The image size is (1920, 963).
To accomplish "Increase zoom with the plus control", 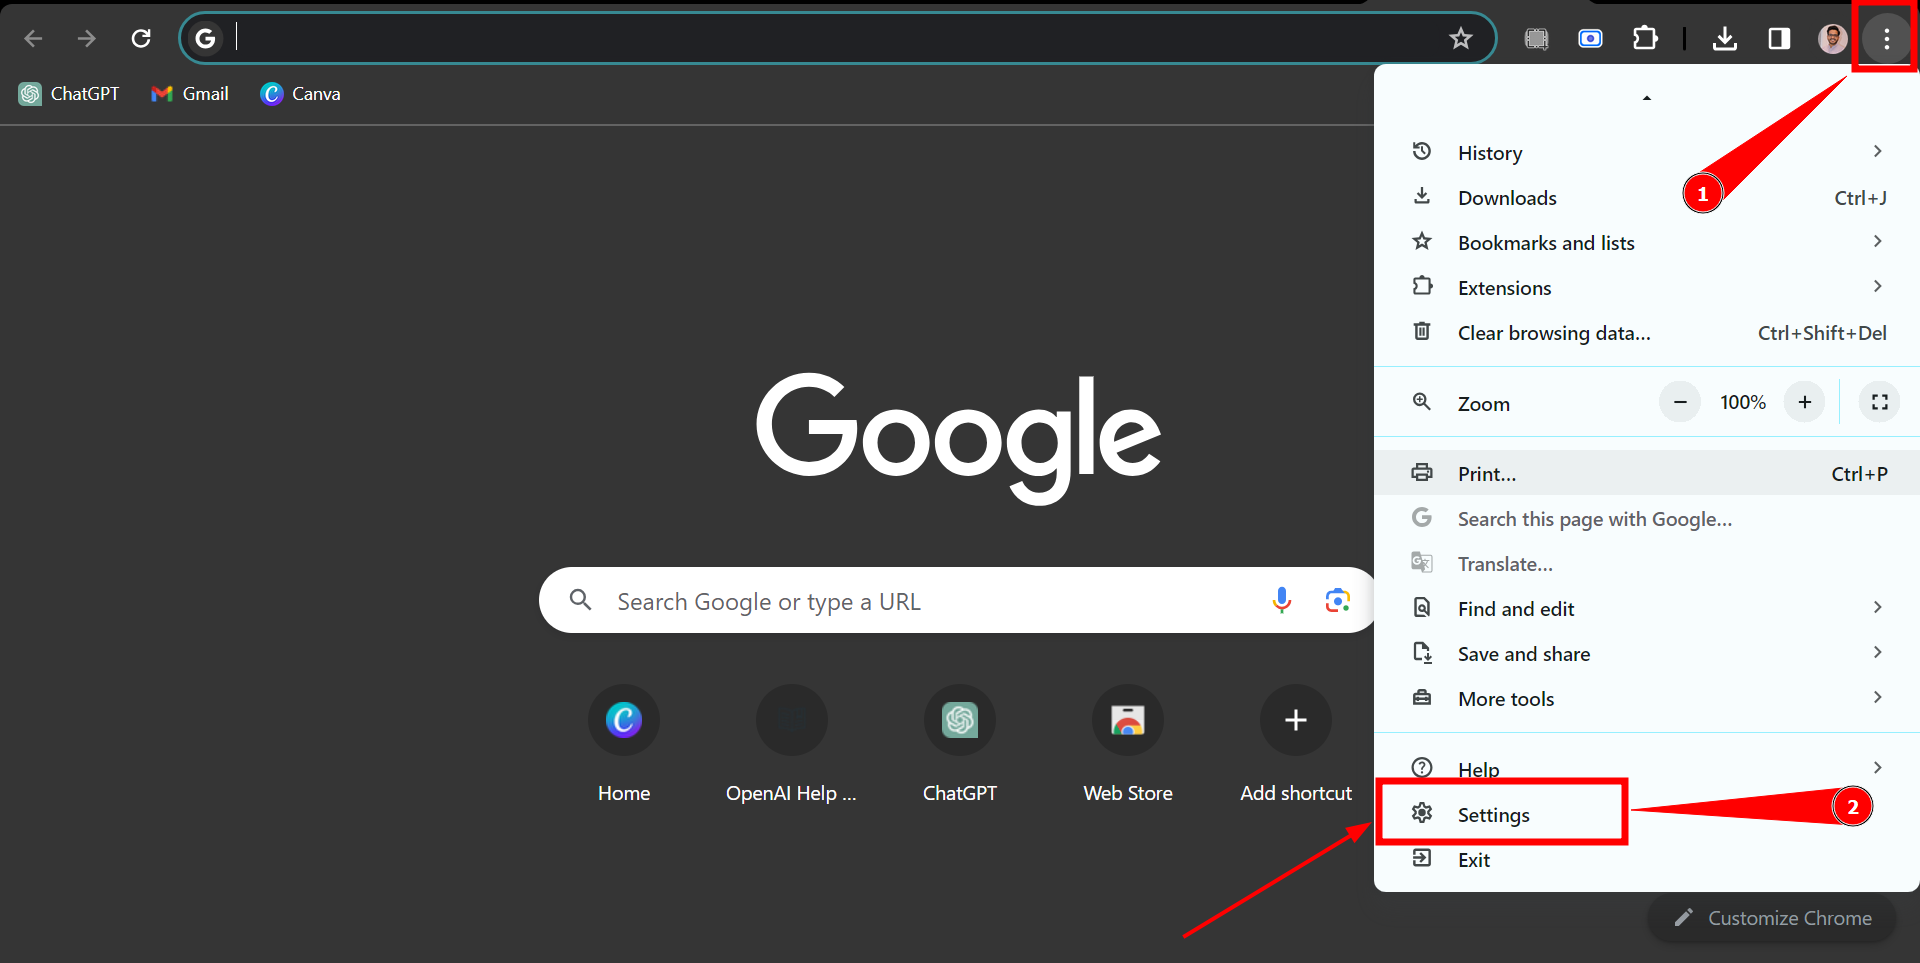I will [1804, 401].
